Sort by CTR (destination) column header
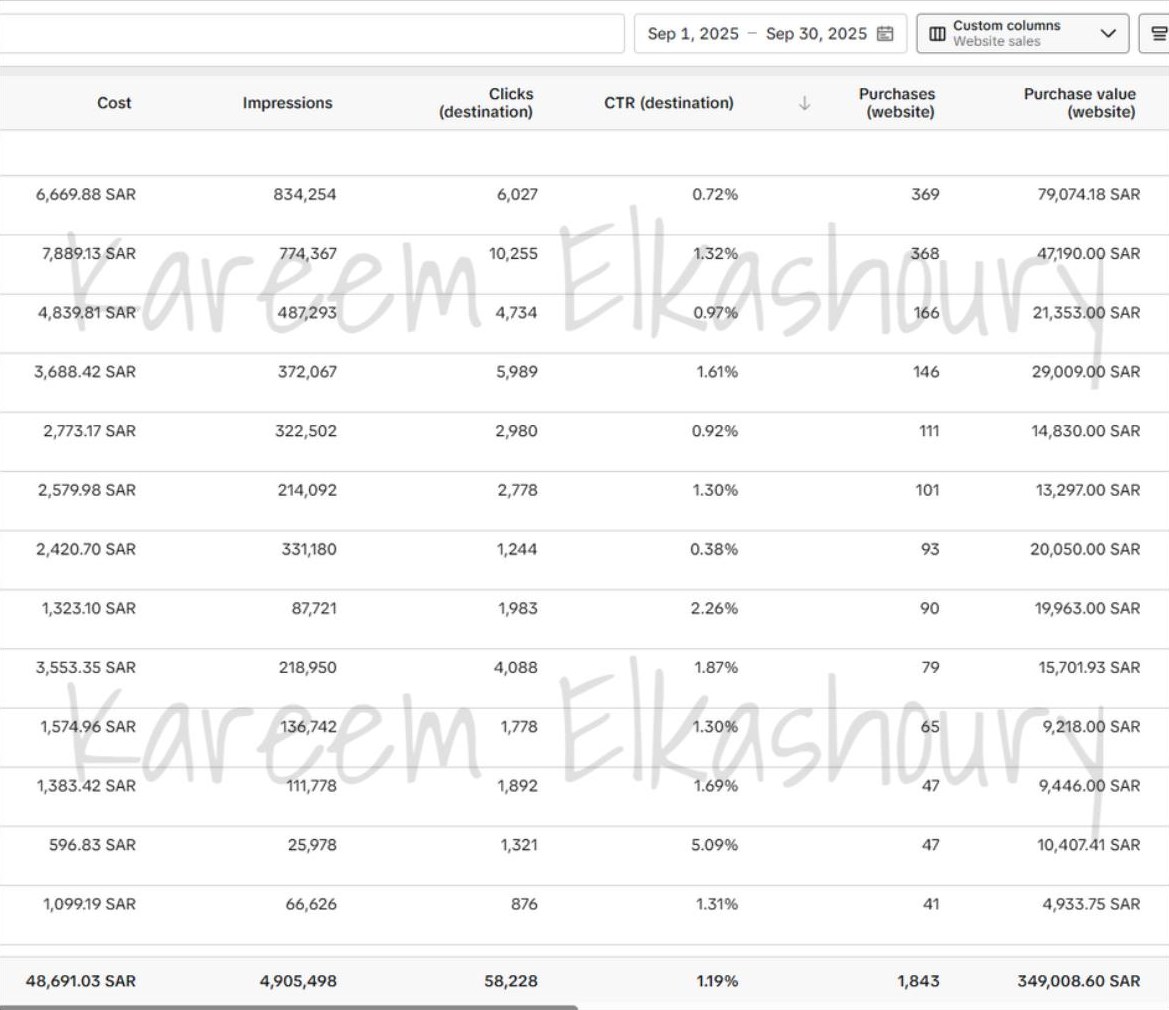 point(669,103)
